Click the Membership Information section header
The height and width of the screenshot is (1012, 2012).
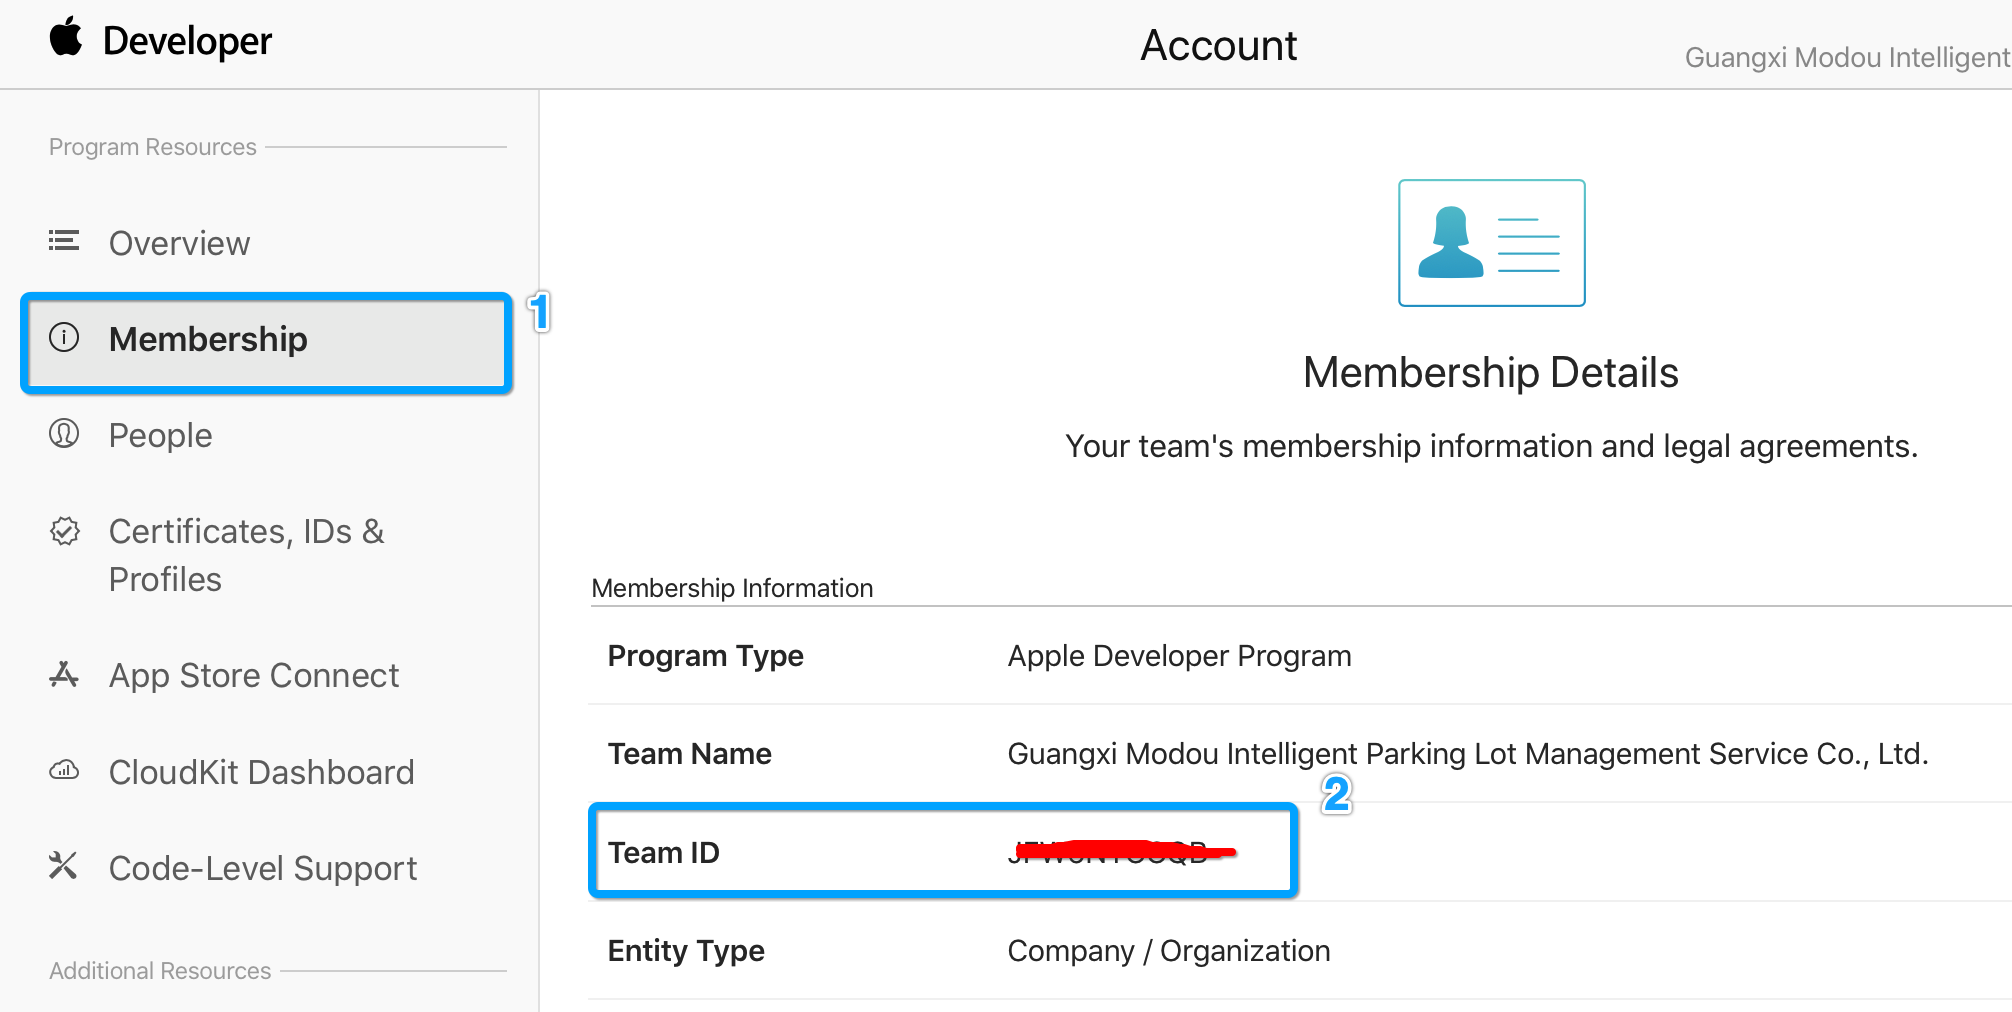732,588
